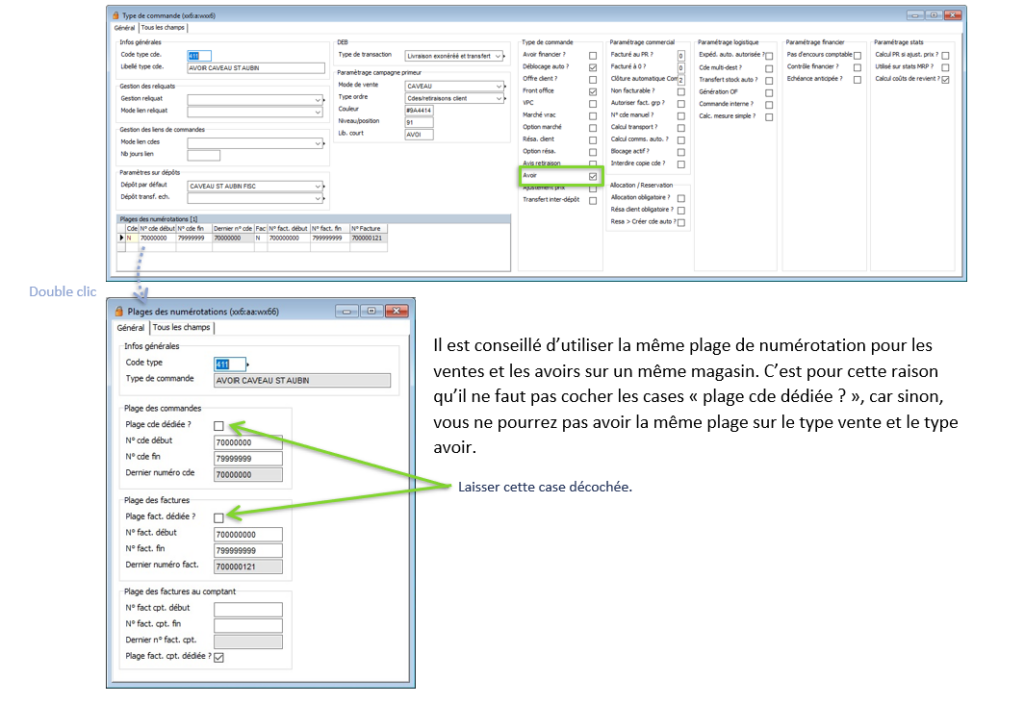The width and height of the screenshot is (1024, 704).
Task: Click the lock icon in Type de commande title bar
Action: click(x=113, y=16)
